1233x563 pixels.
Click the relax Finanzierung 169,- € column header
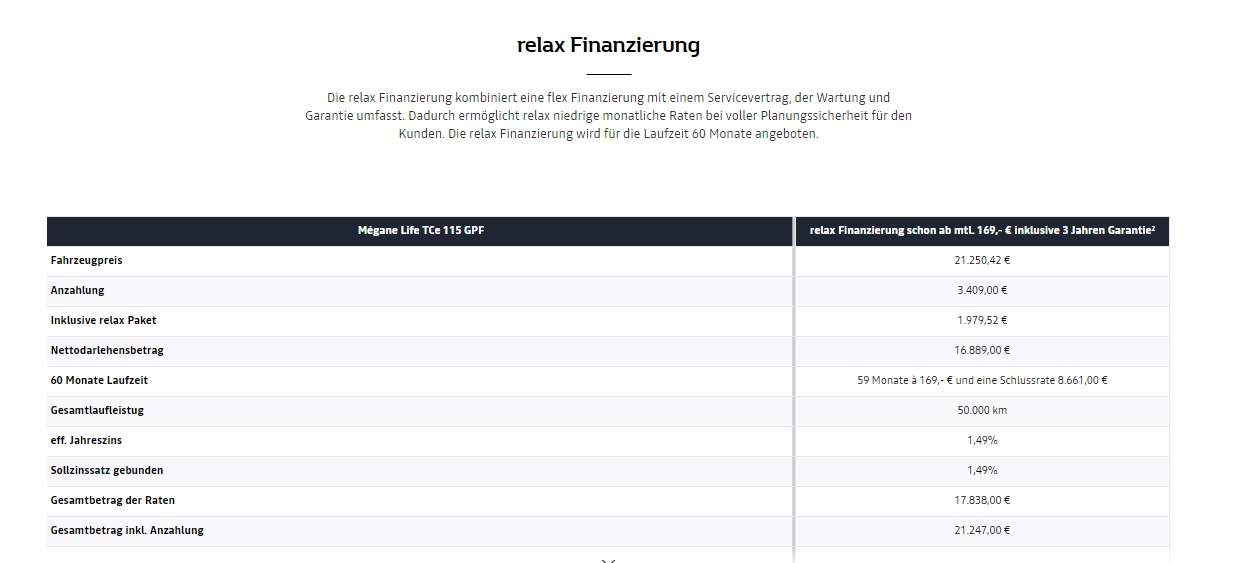coord(982,231)
